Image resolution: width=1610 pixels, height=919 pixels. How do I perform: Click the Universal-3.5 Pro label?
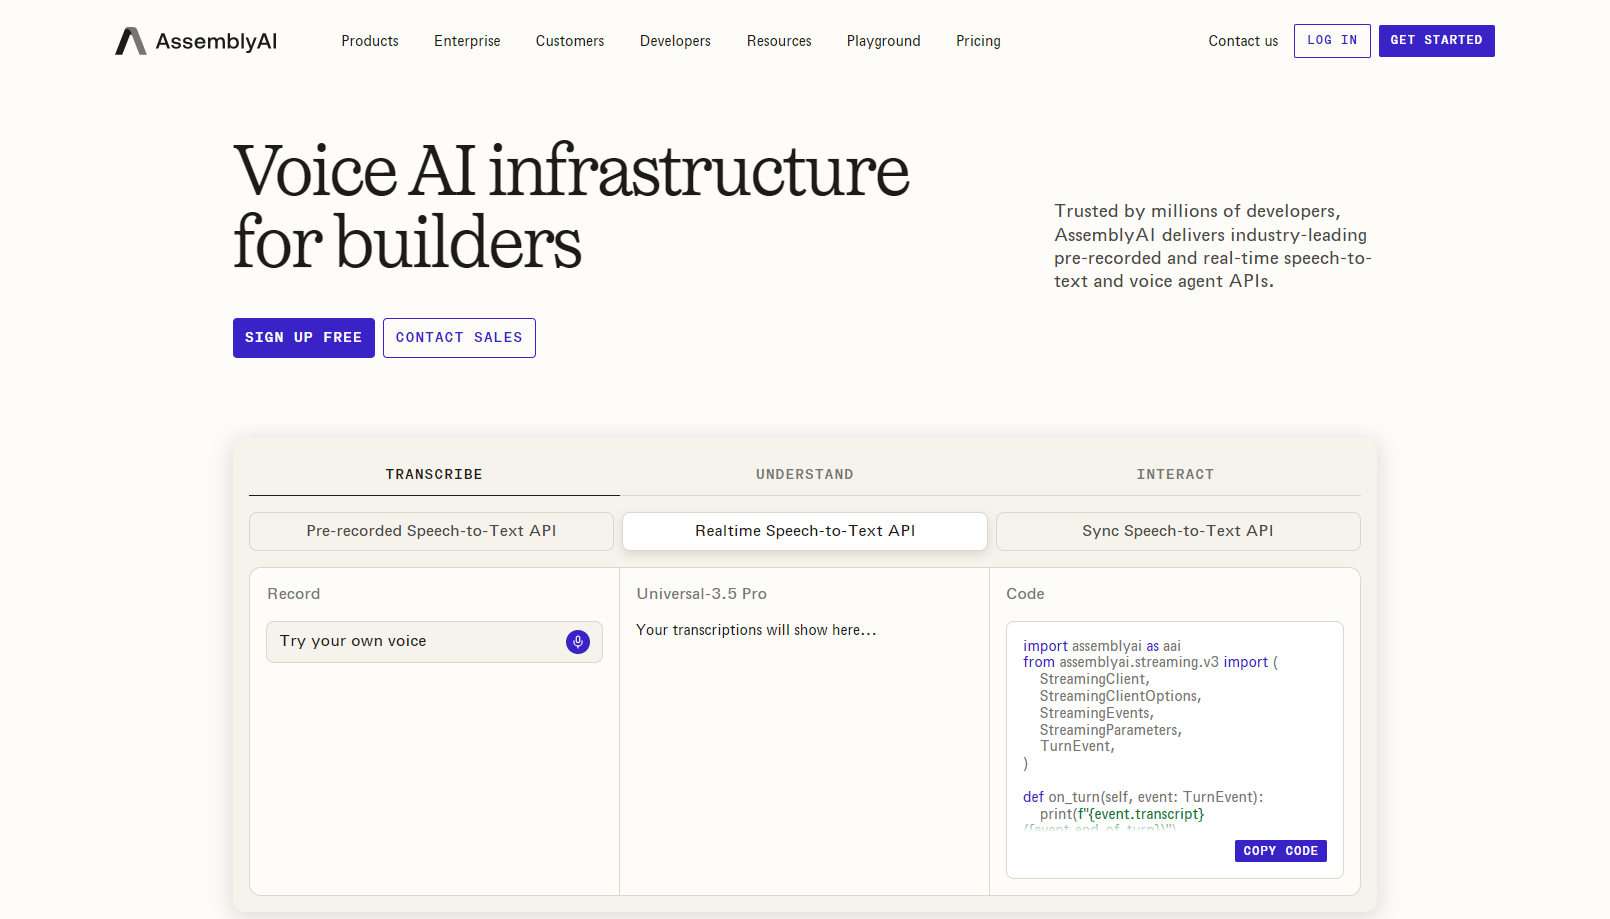[702, 594]
